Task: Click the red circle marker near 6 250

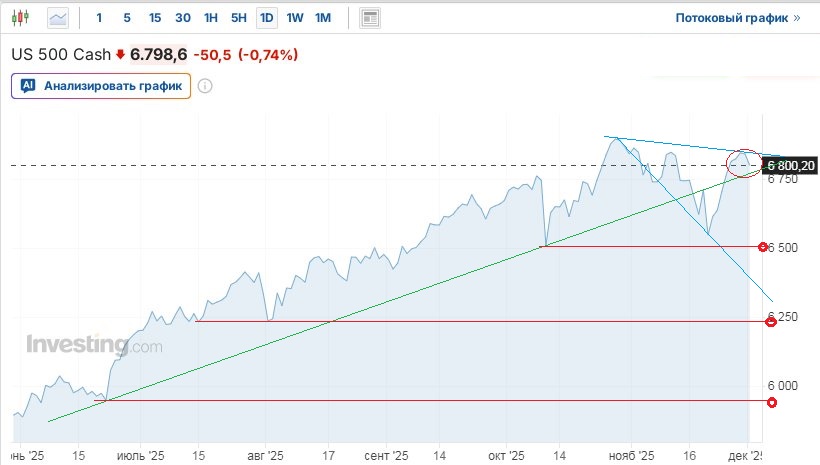Action: [x=771, y=321]
